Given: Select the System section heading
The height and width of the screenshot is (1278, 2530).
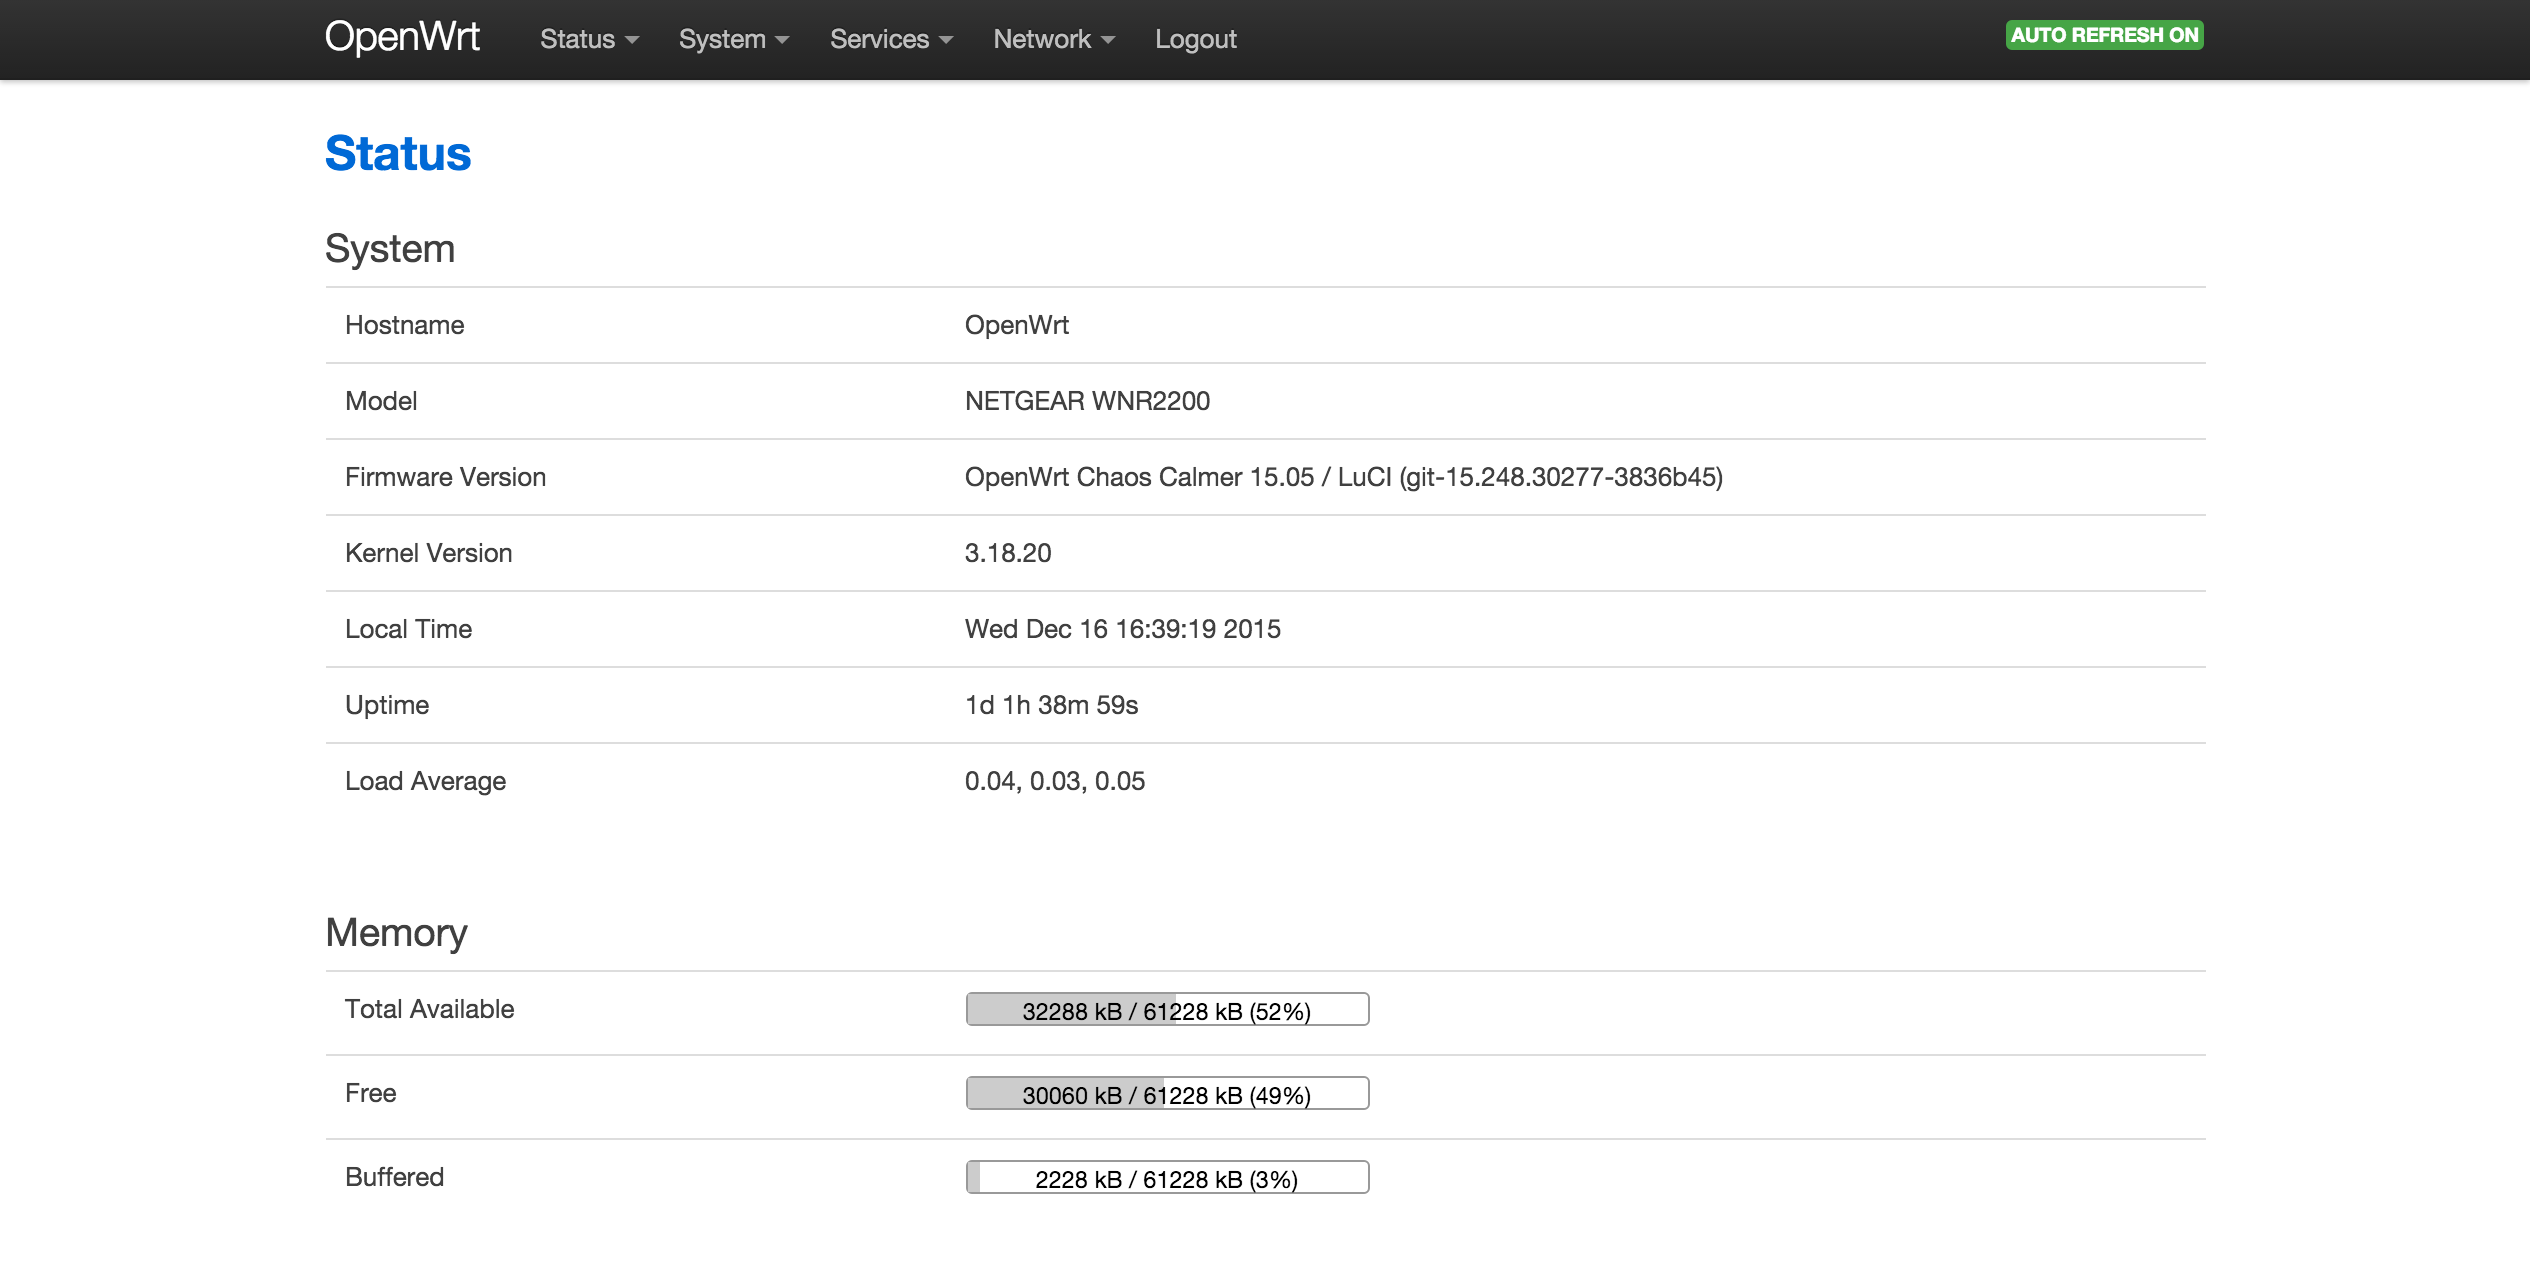Looking at the screenshot, I should [x=390, y=248].
